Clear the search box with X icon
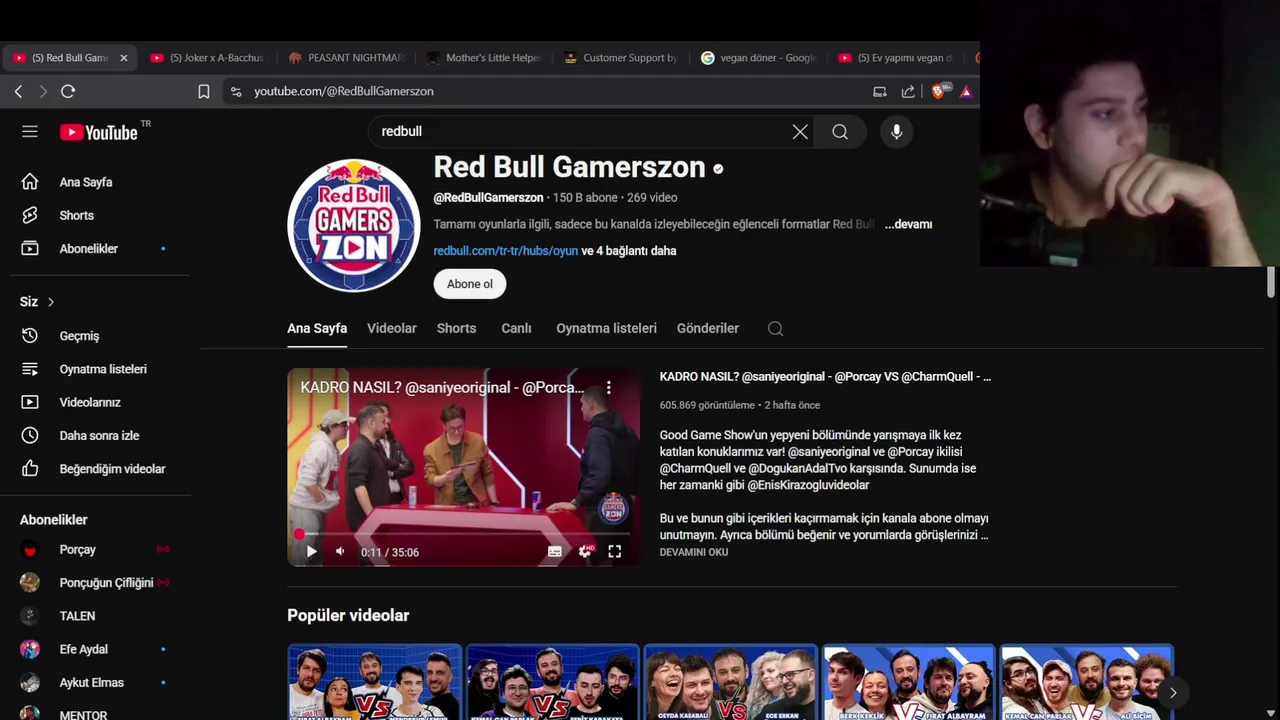Image resolution: width=1280 pixels, height=720 pixels. pyautogui.click(x=800, y=132)
